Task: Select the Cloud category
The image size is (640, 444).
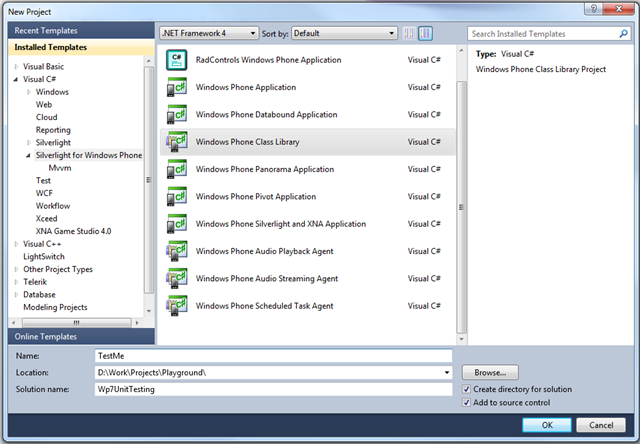Action: 46,117
